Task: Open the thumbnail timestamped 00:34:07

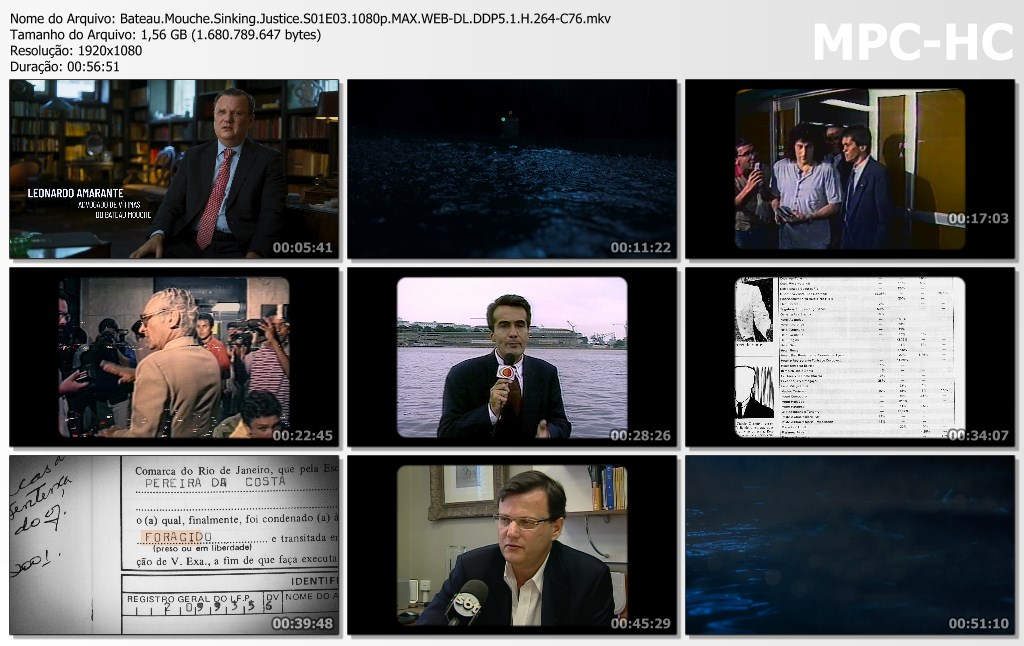Action: click(x=850, y=357)
